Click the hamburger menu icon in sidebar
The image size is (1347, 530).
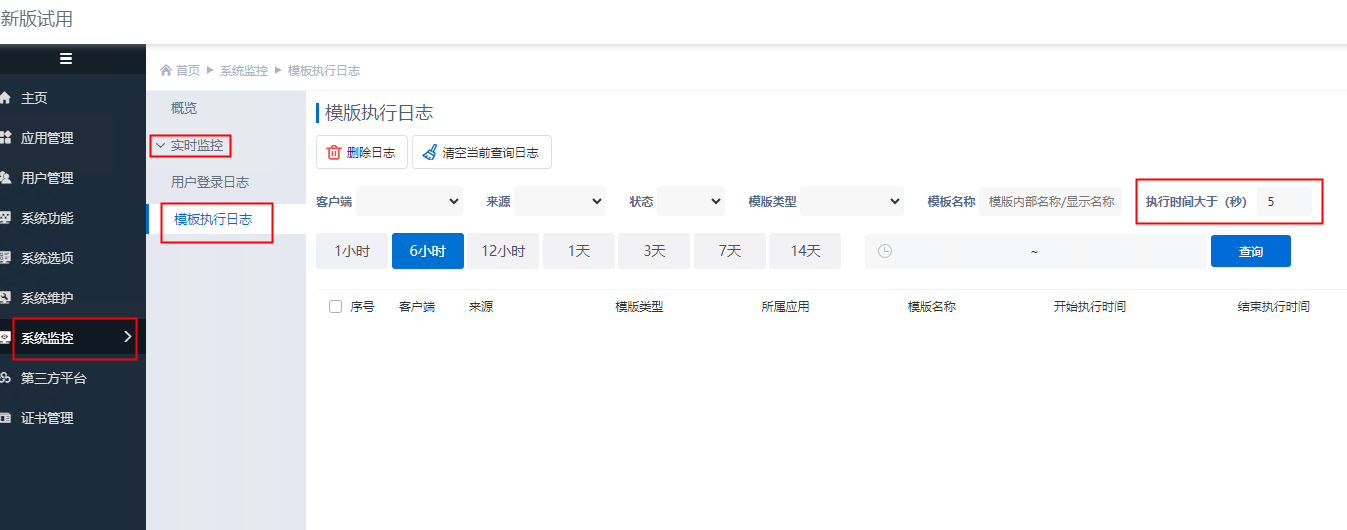coord(66,59)
